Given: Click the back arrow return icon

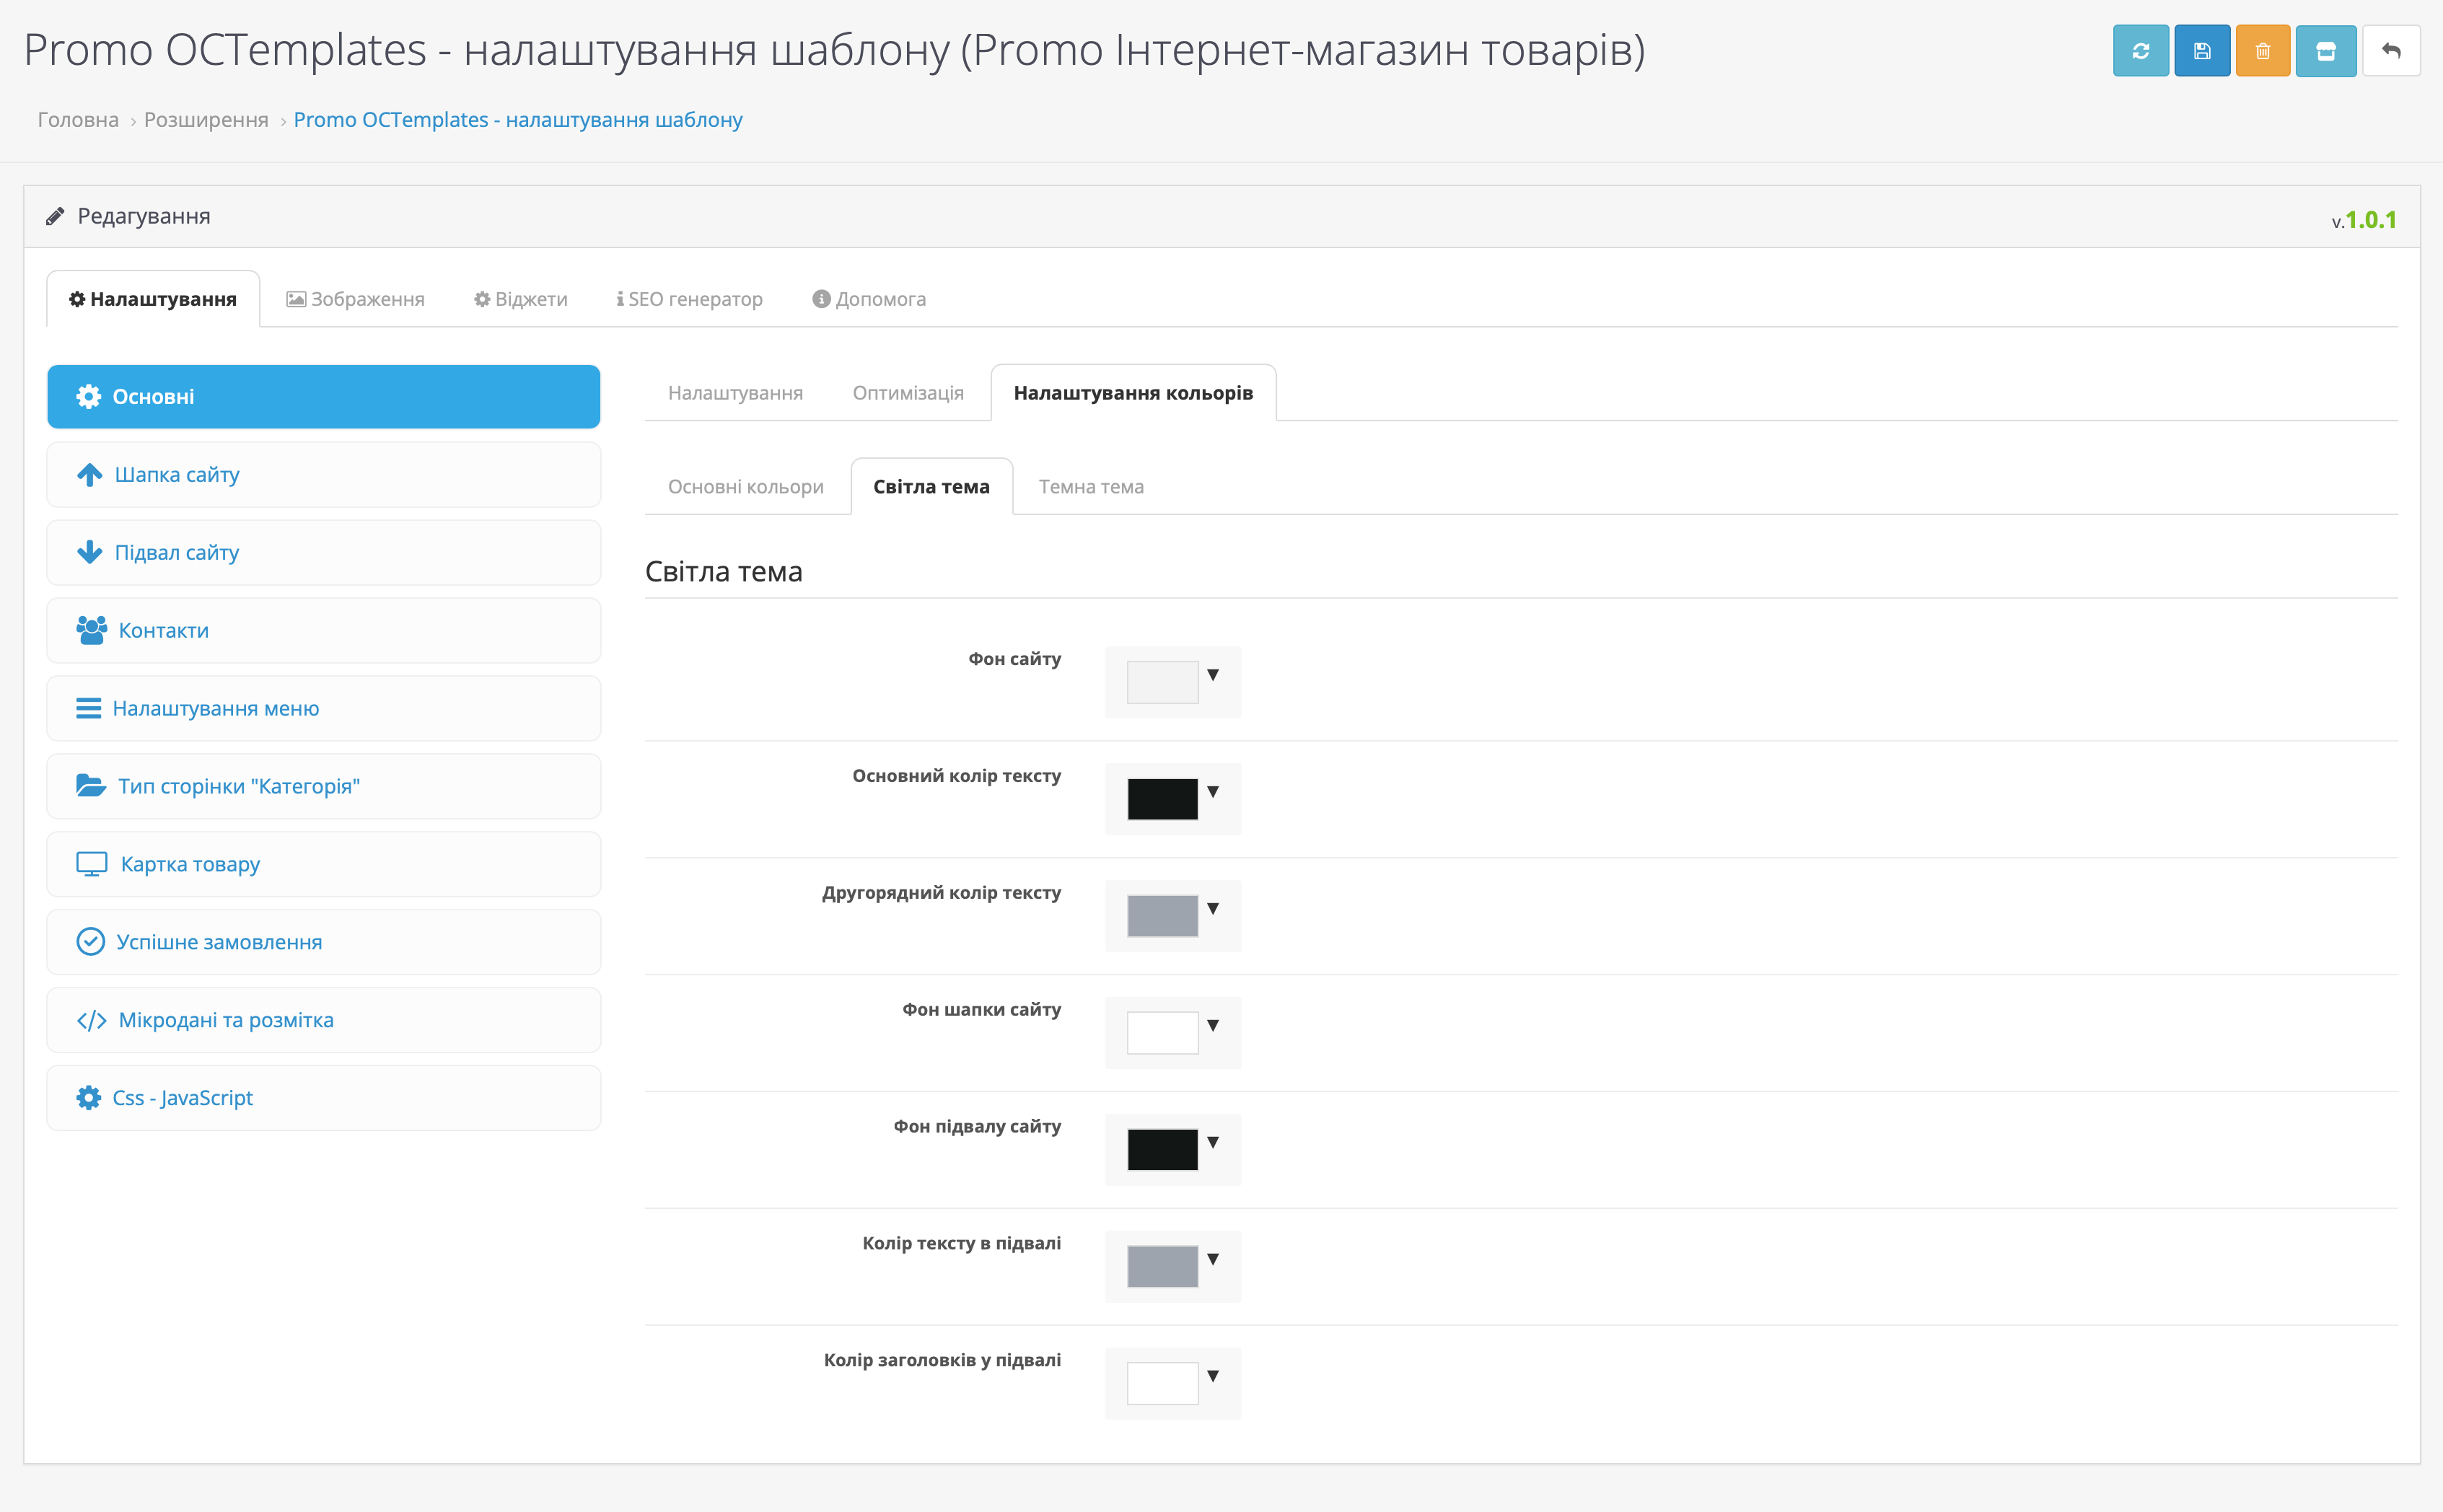Looking at the screenshot, I should (x=2391, y=51).
